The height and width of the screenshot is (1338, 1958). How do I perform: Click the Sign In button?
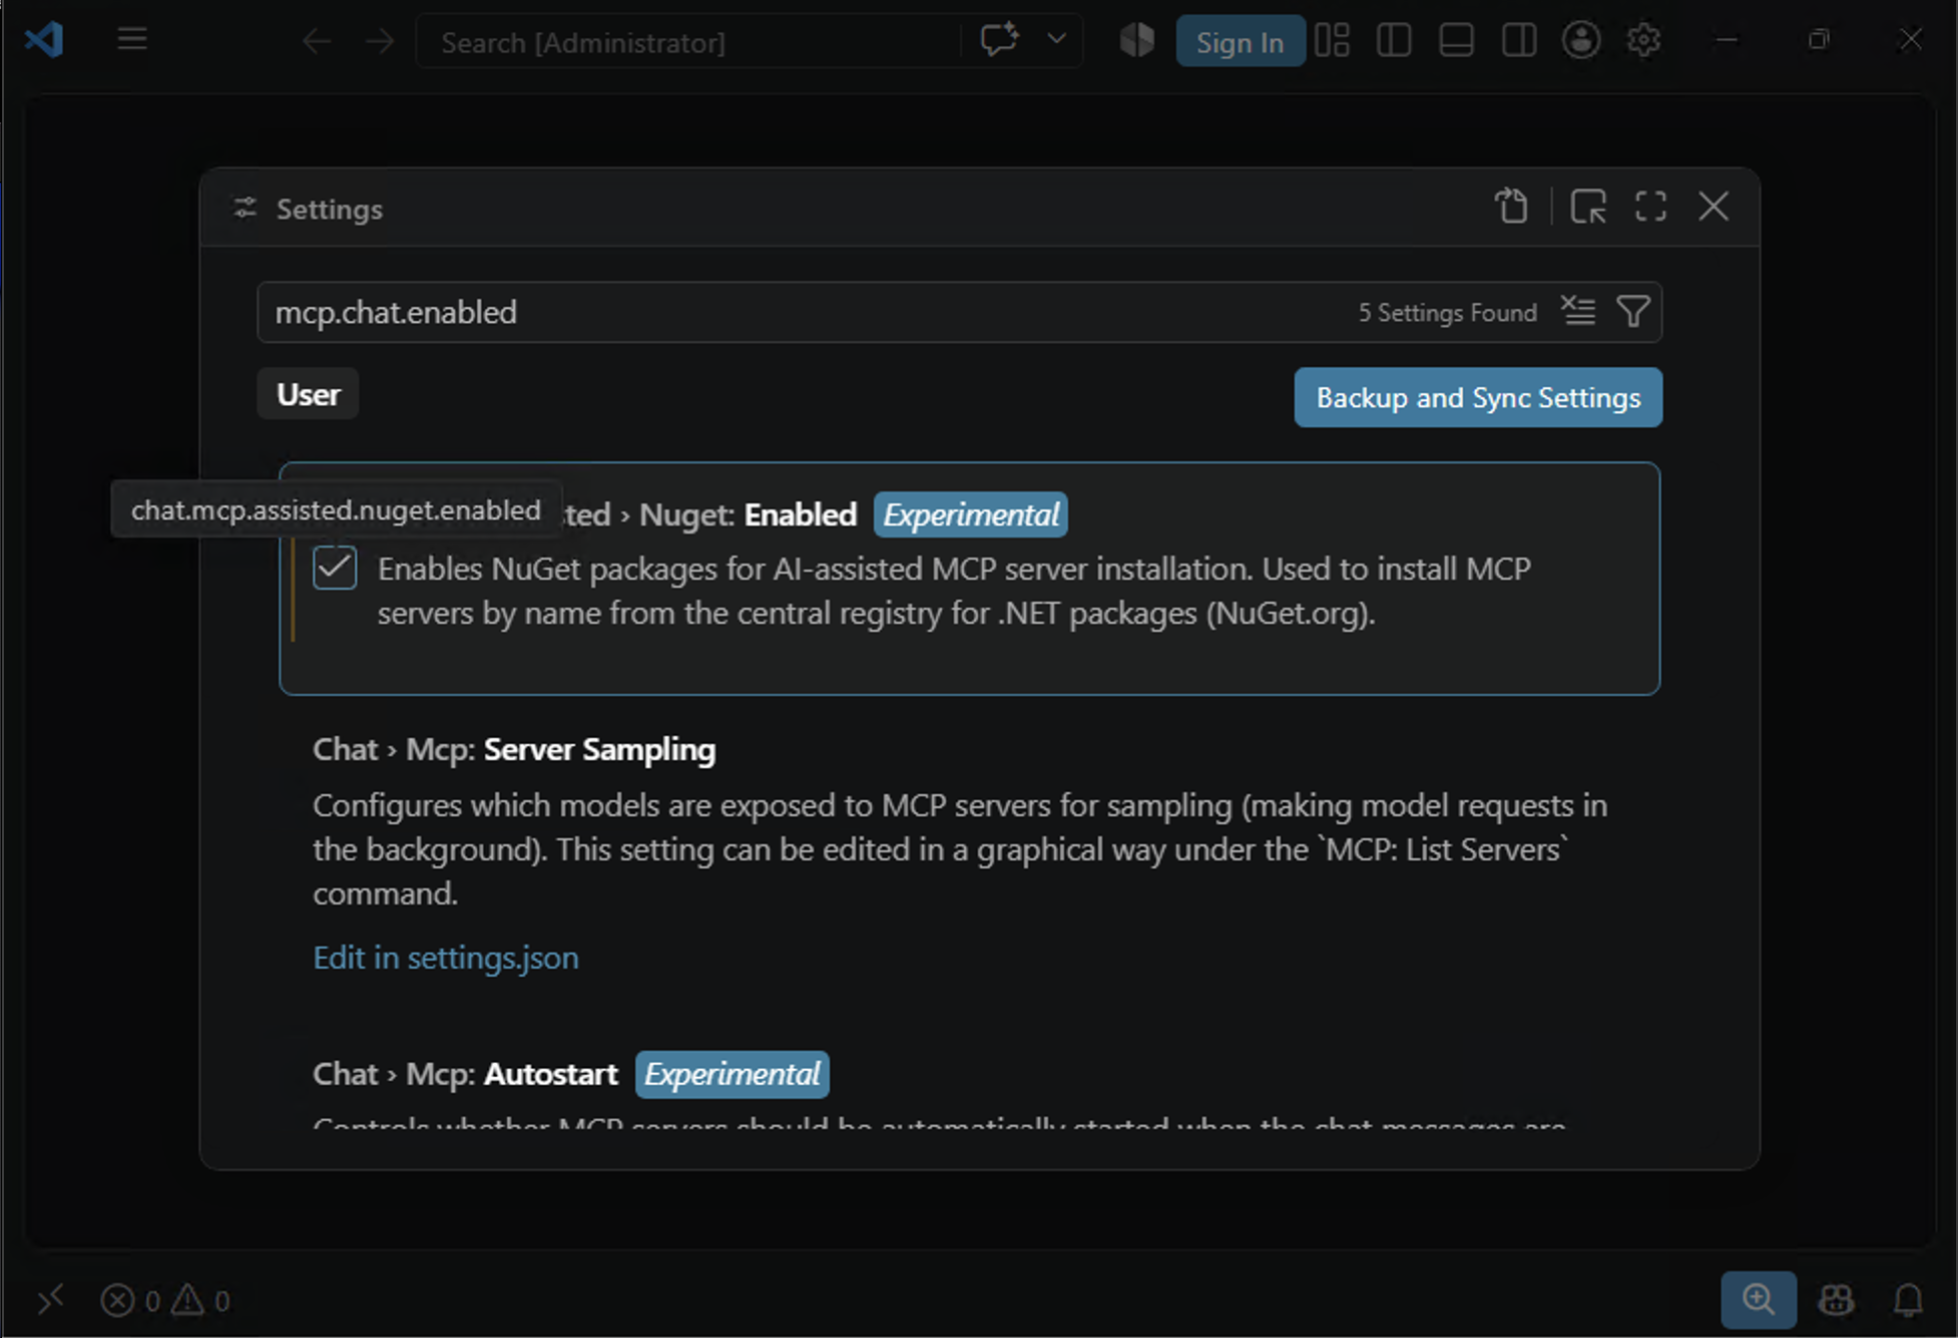(x=1240, y=42)
